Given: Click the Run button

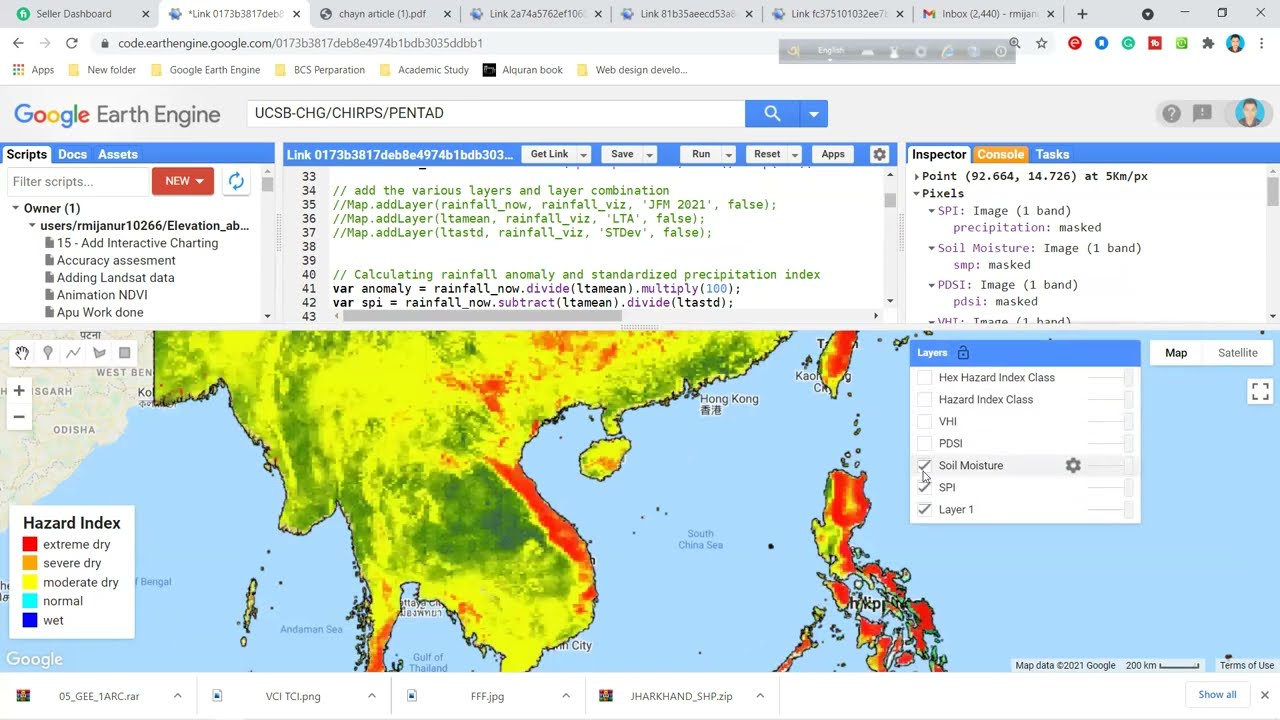Looking at the screenshot, I should coord(701,154).
